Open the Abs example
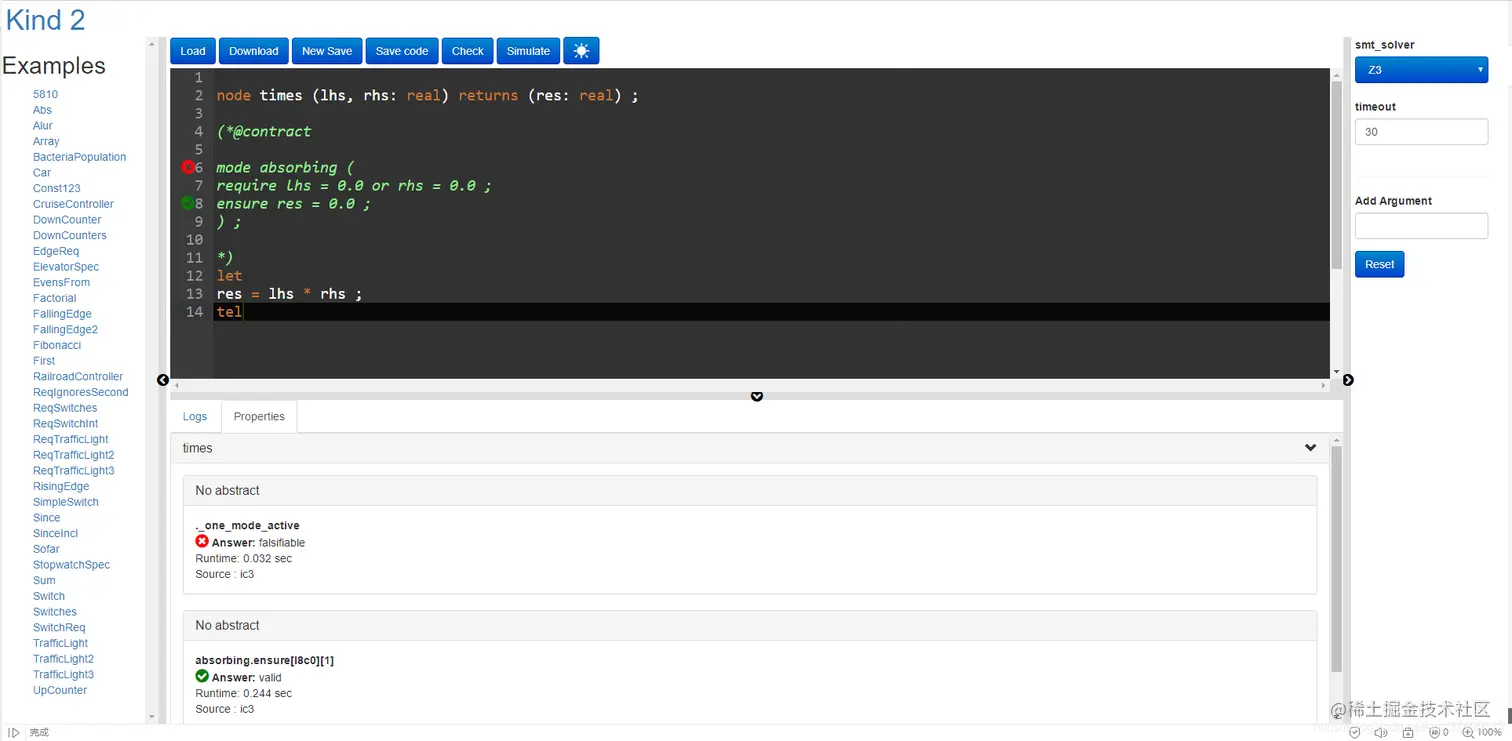The width and height of the screenshot is (1512, 741). 42,110
